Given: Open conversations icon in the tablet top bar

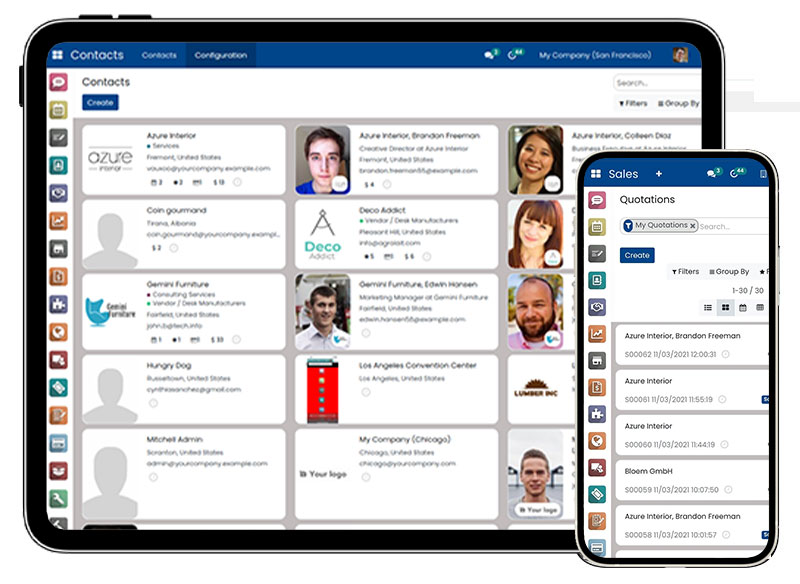Looking at the screenshot, I should tap(491, 54).
